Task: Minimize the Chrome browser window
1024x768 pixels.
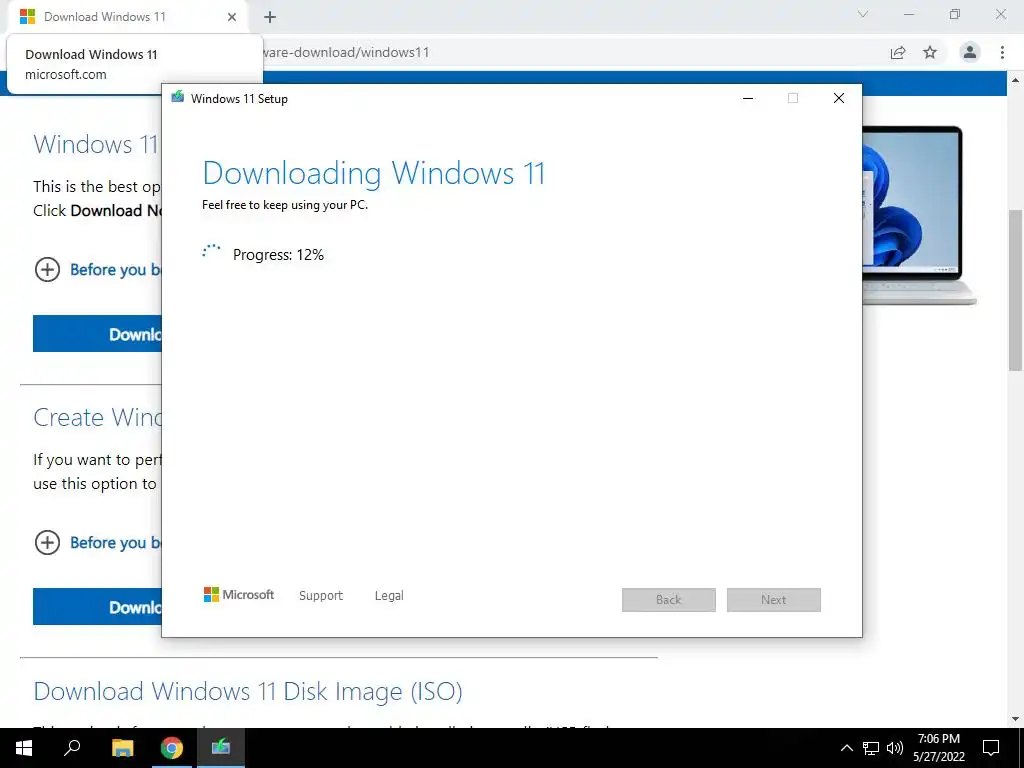Action: point(908,14)
